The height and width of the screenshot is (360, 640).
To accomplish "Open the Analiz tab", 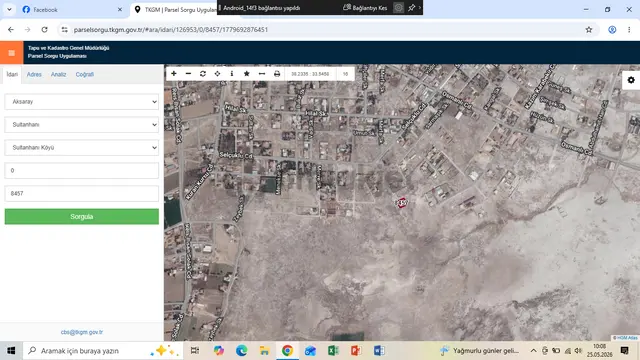I will click(x=58, y=74).
